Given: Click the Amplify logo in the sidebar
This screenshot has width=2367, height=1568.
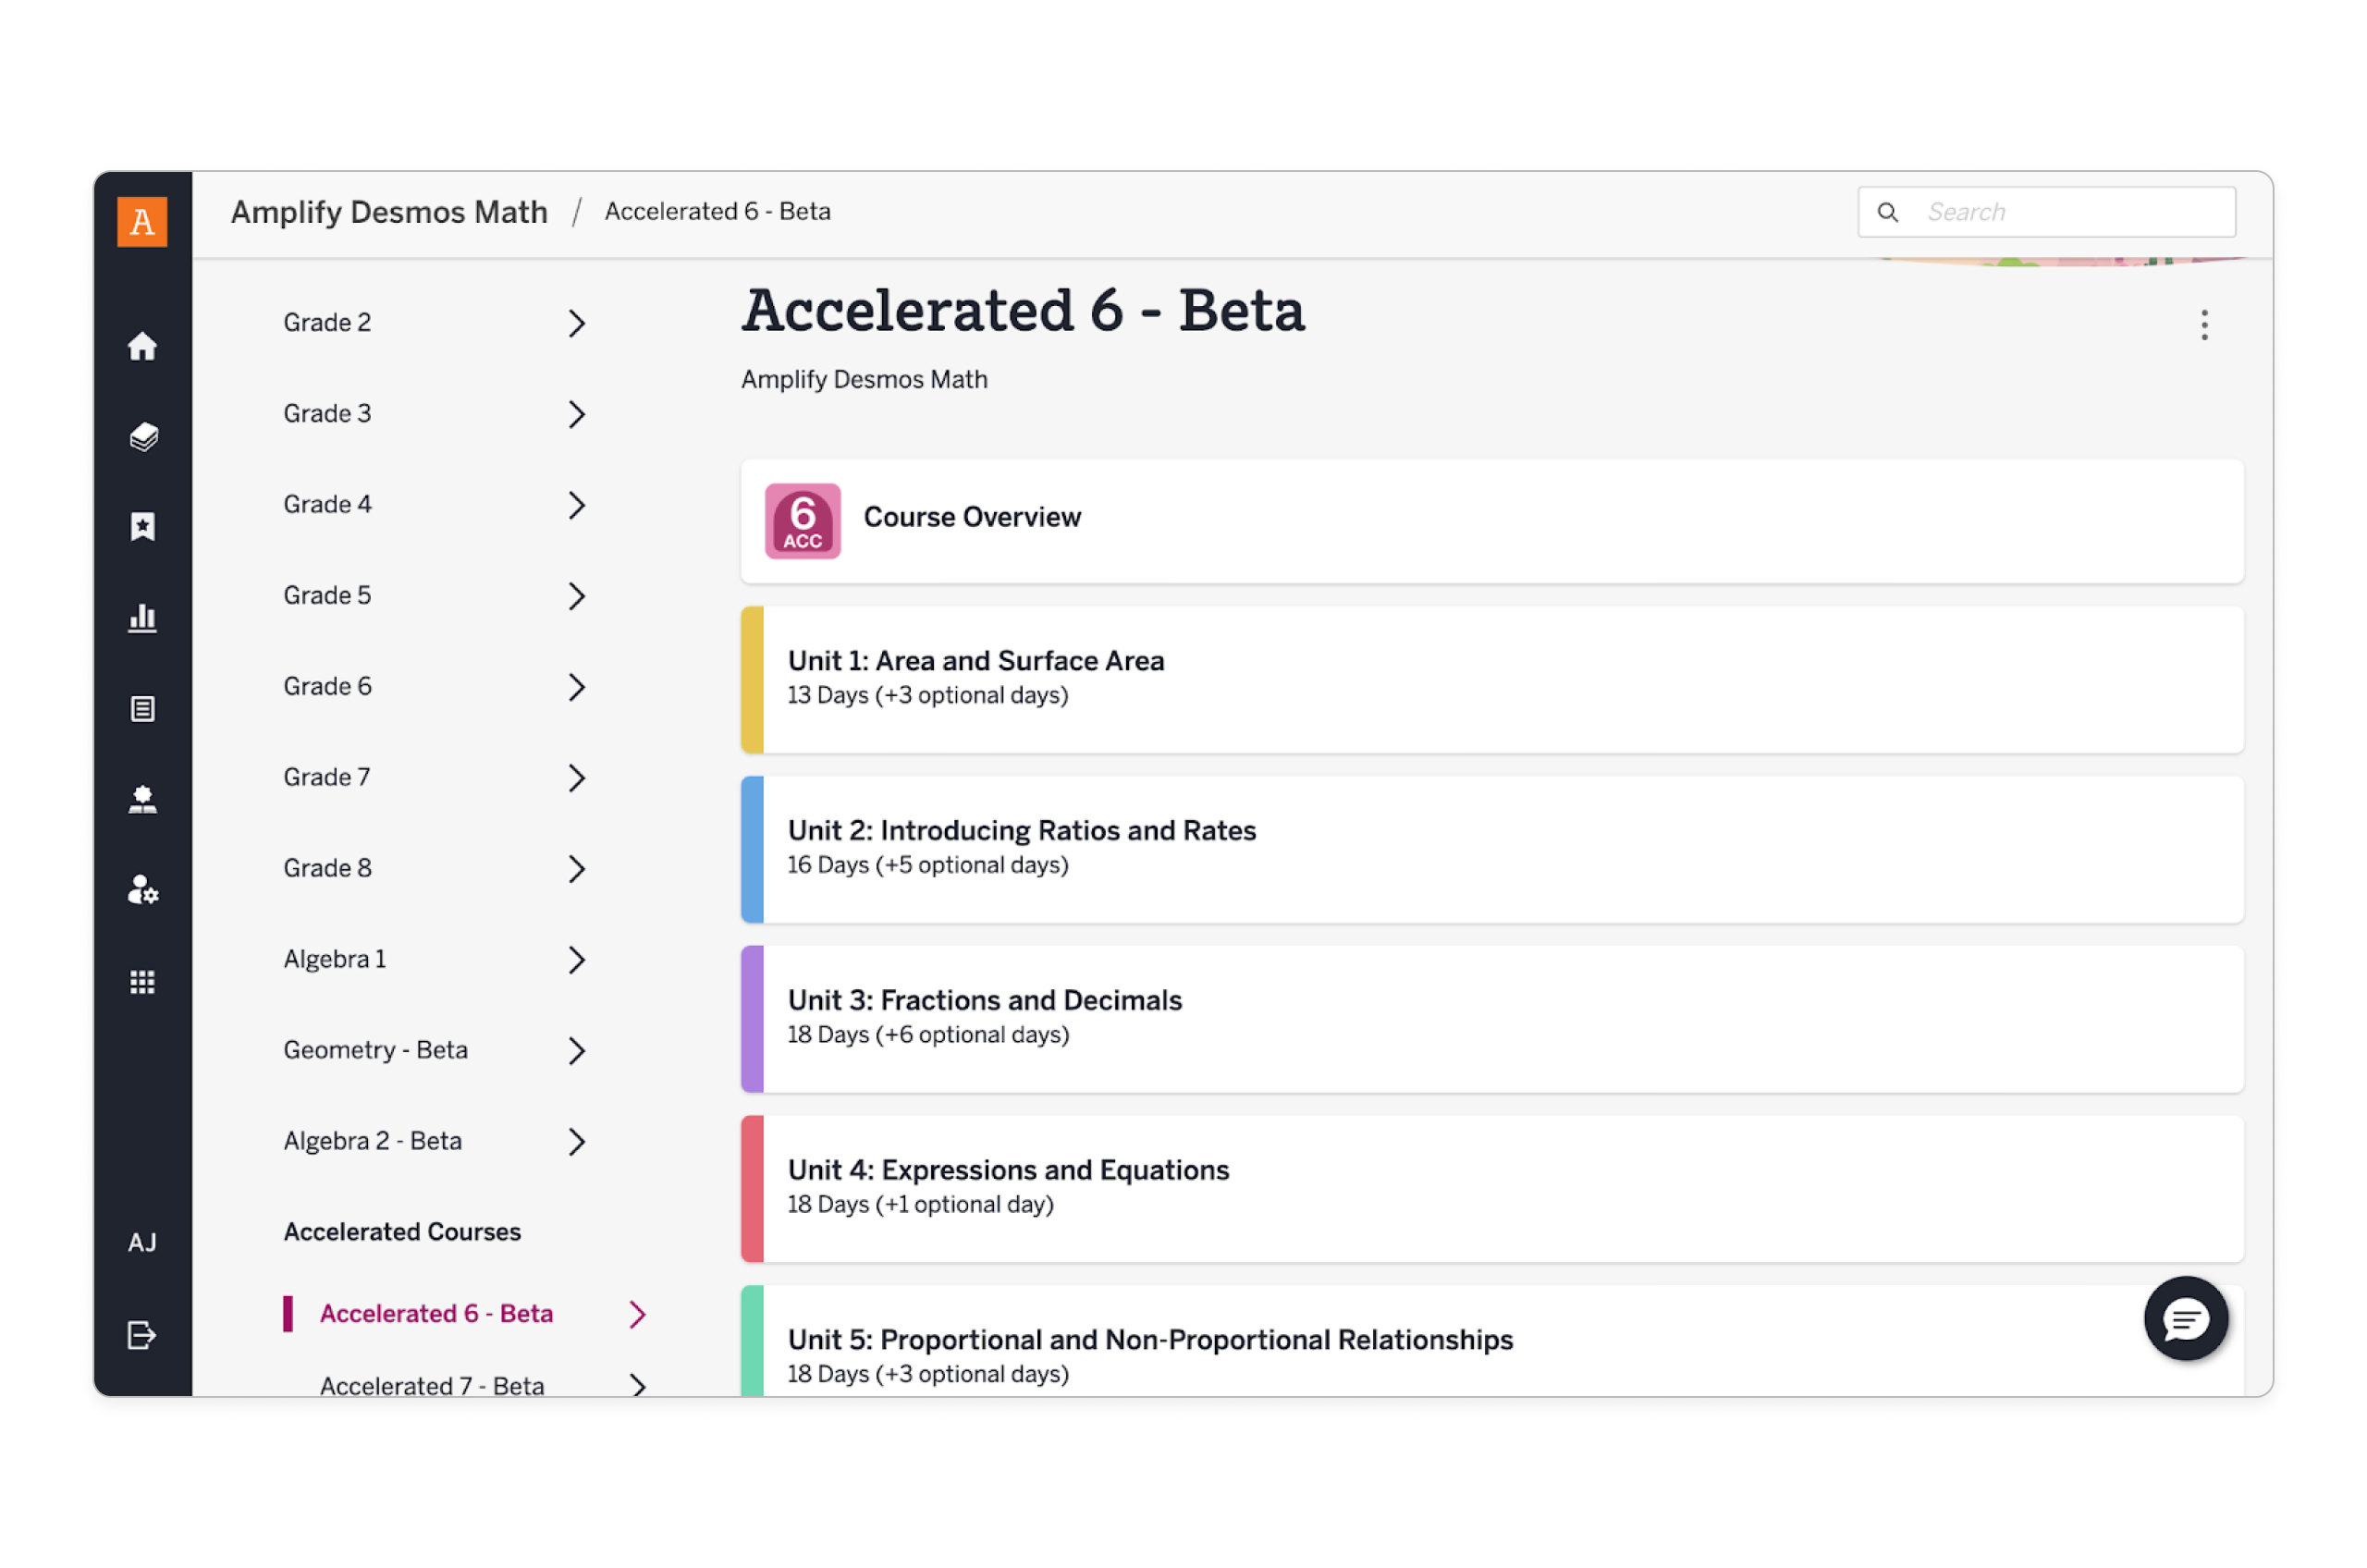Looking at the screenshot, I should pos(141,222).
